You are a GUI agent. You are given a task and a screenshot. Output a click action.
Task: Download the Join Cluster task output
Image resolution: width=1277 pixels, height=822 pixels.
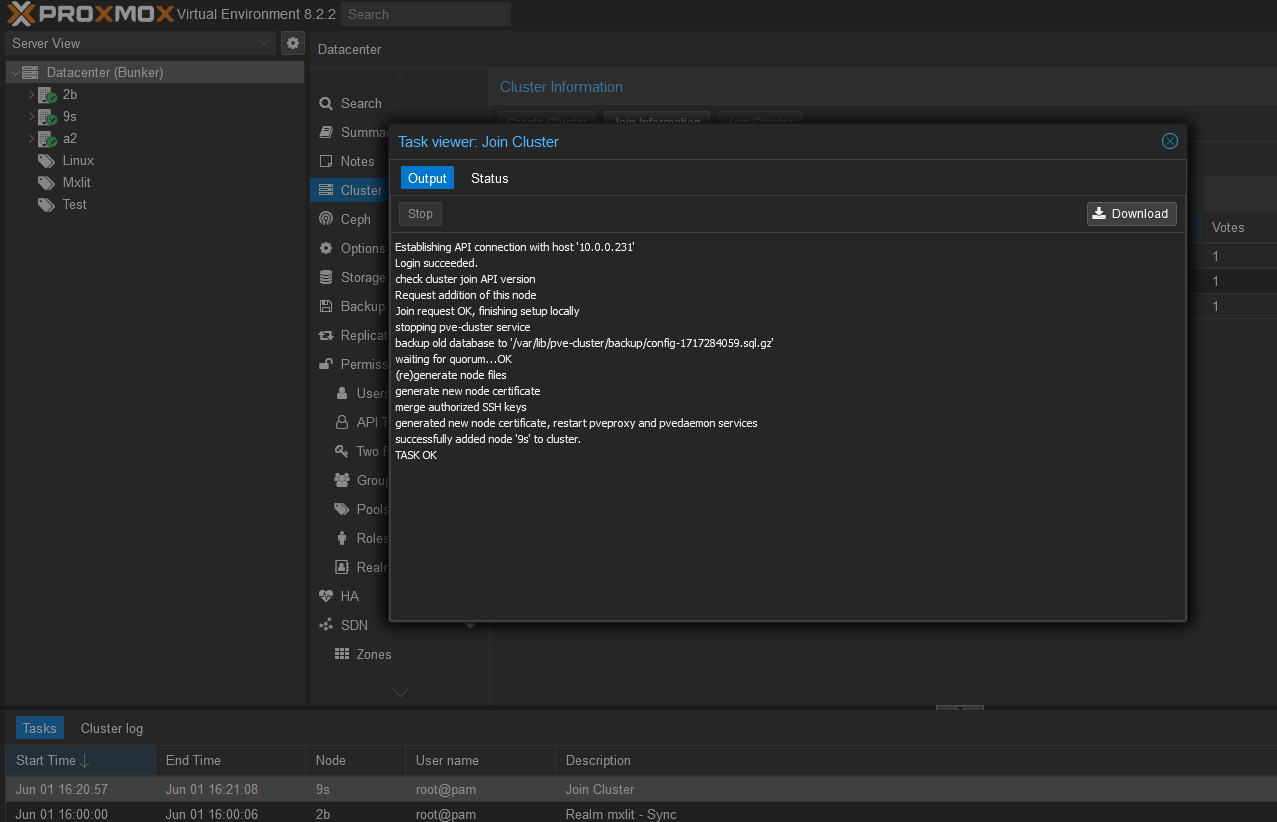pos(1131,213)
